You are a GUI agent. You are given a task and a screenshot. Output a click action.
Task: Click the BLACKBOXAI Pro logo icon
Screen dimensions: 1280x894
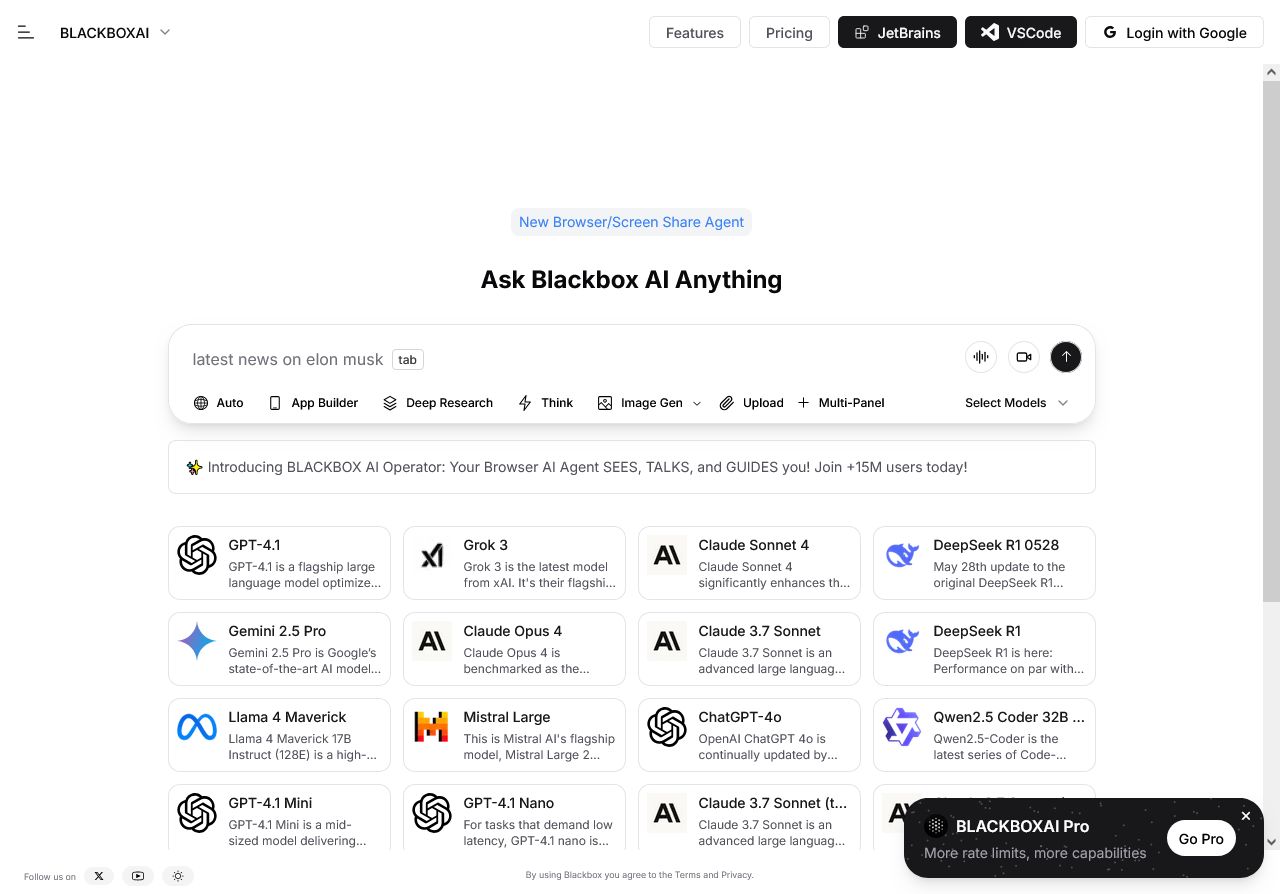click(936, 826)
